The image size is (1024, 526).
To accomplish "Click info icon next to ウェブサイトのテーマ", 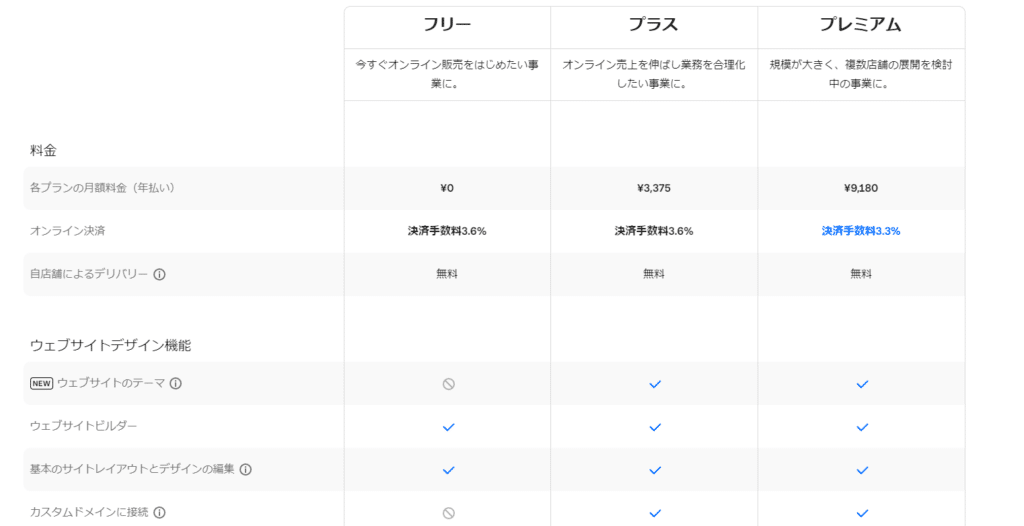I will 176,383.
